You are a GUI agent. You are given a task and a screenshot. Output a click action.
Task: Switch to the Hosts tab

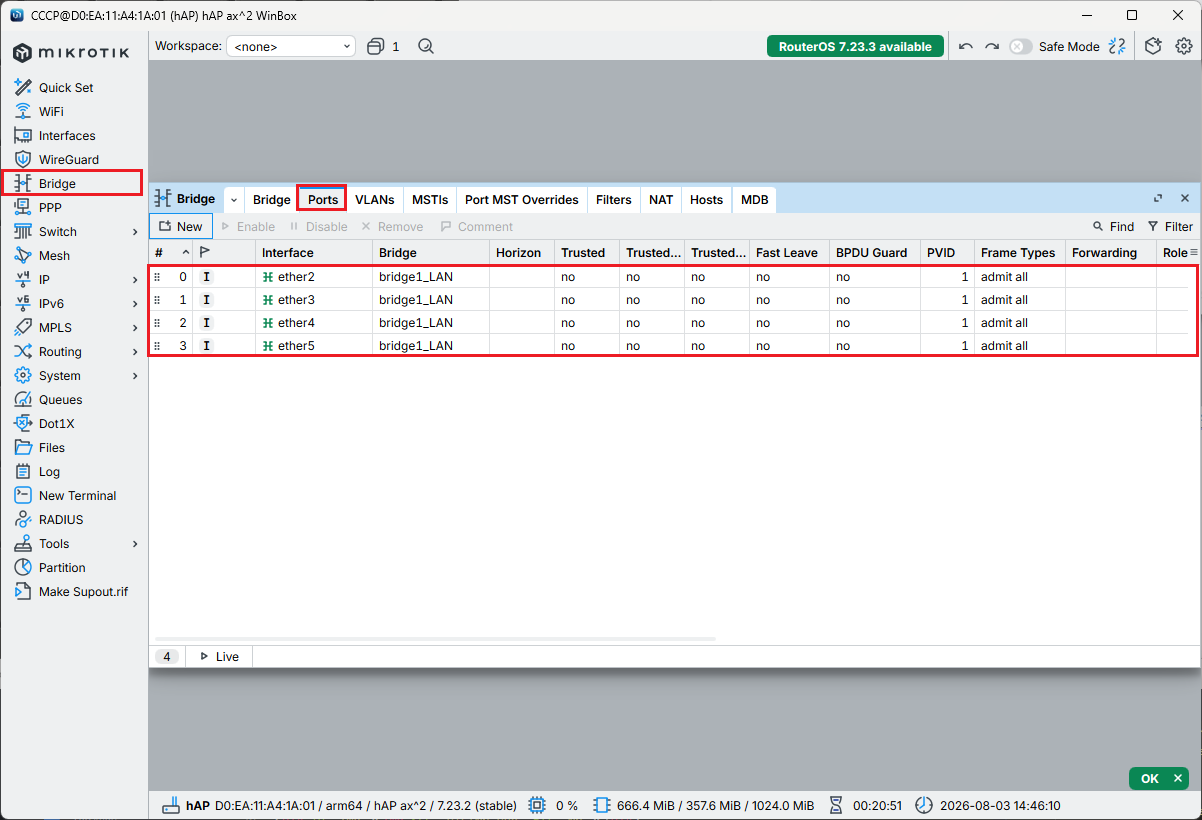tap(706, 200)
